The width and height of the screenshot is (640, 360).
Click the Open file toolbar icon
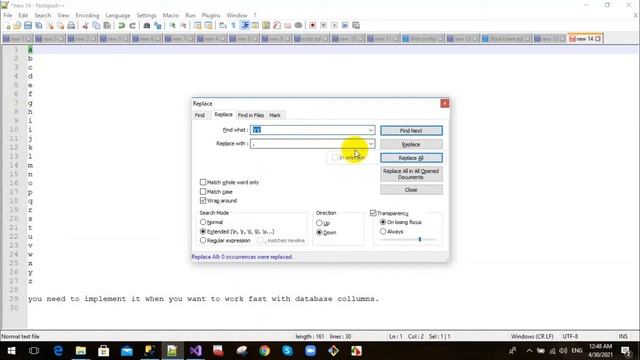point(17,25)
